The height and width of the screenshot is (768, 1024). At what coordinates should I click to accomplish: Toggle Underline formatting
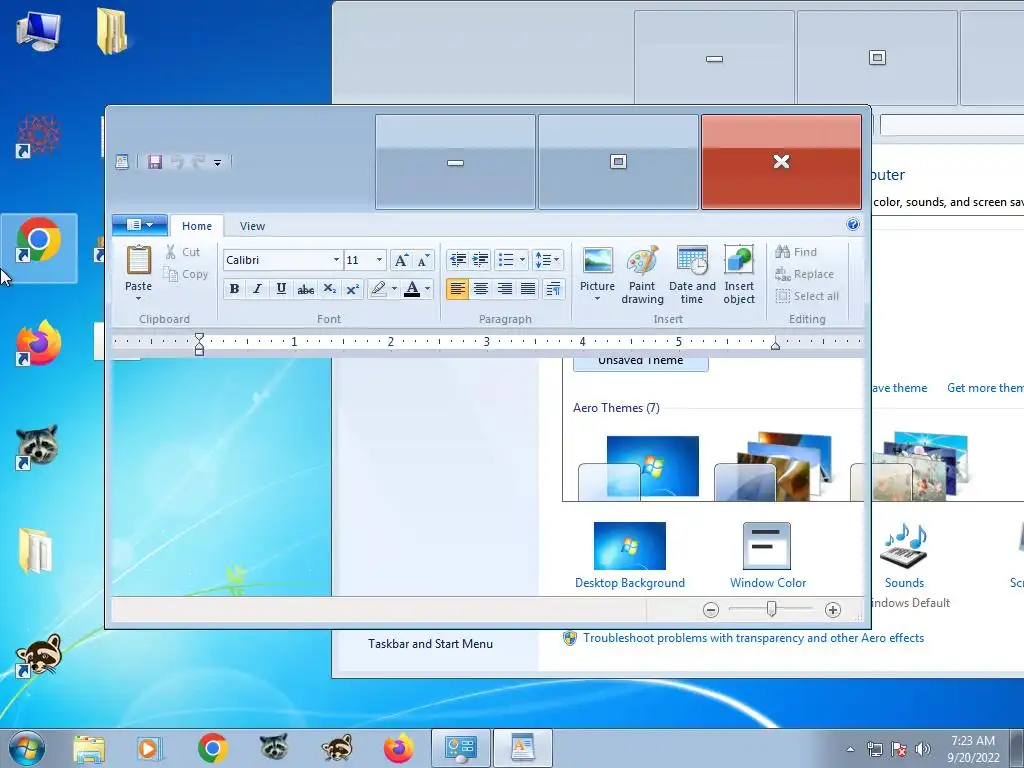(281, 289)
